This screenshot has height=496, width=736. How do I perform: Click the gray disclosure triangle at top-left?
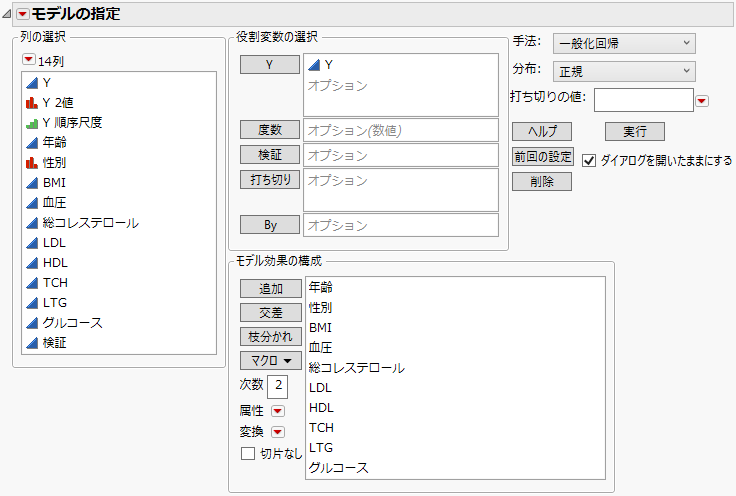(x=8, y=14)
